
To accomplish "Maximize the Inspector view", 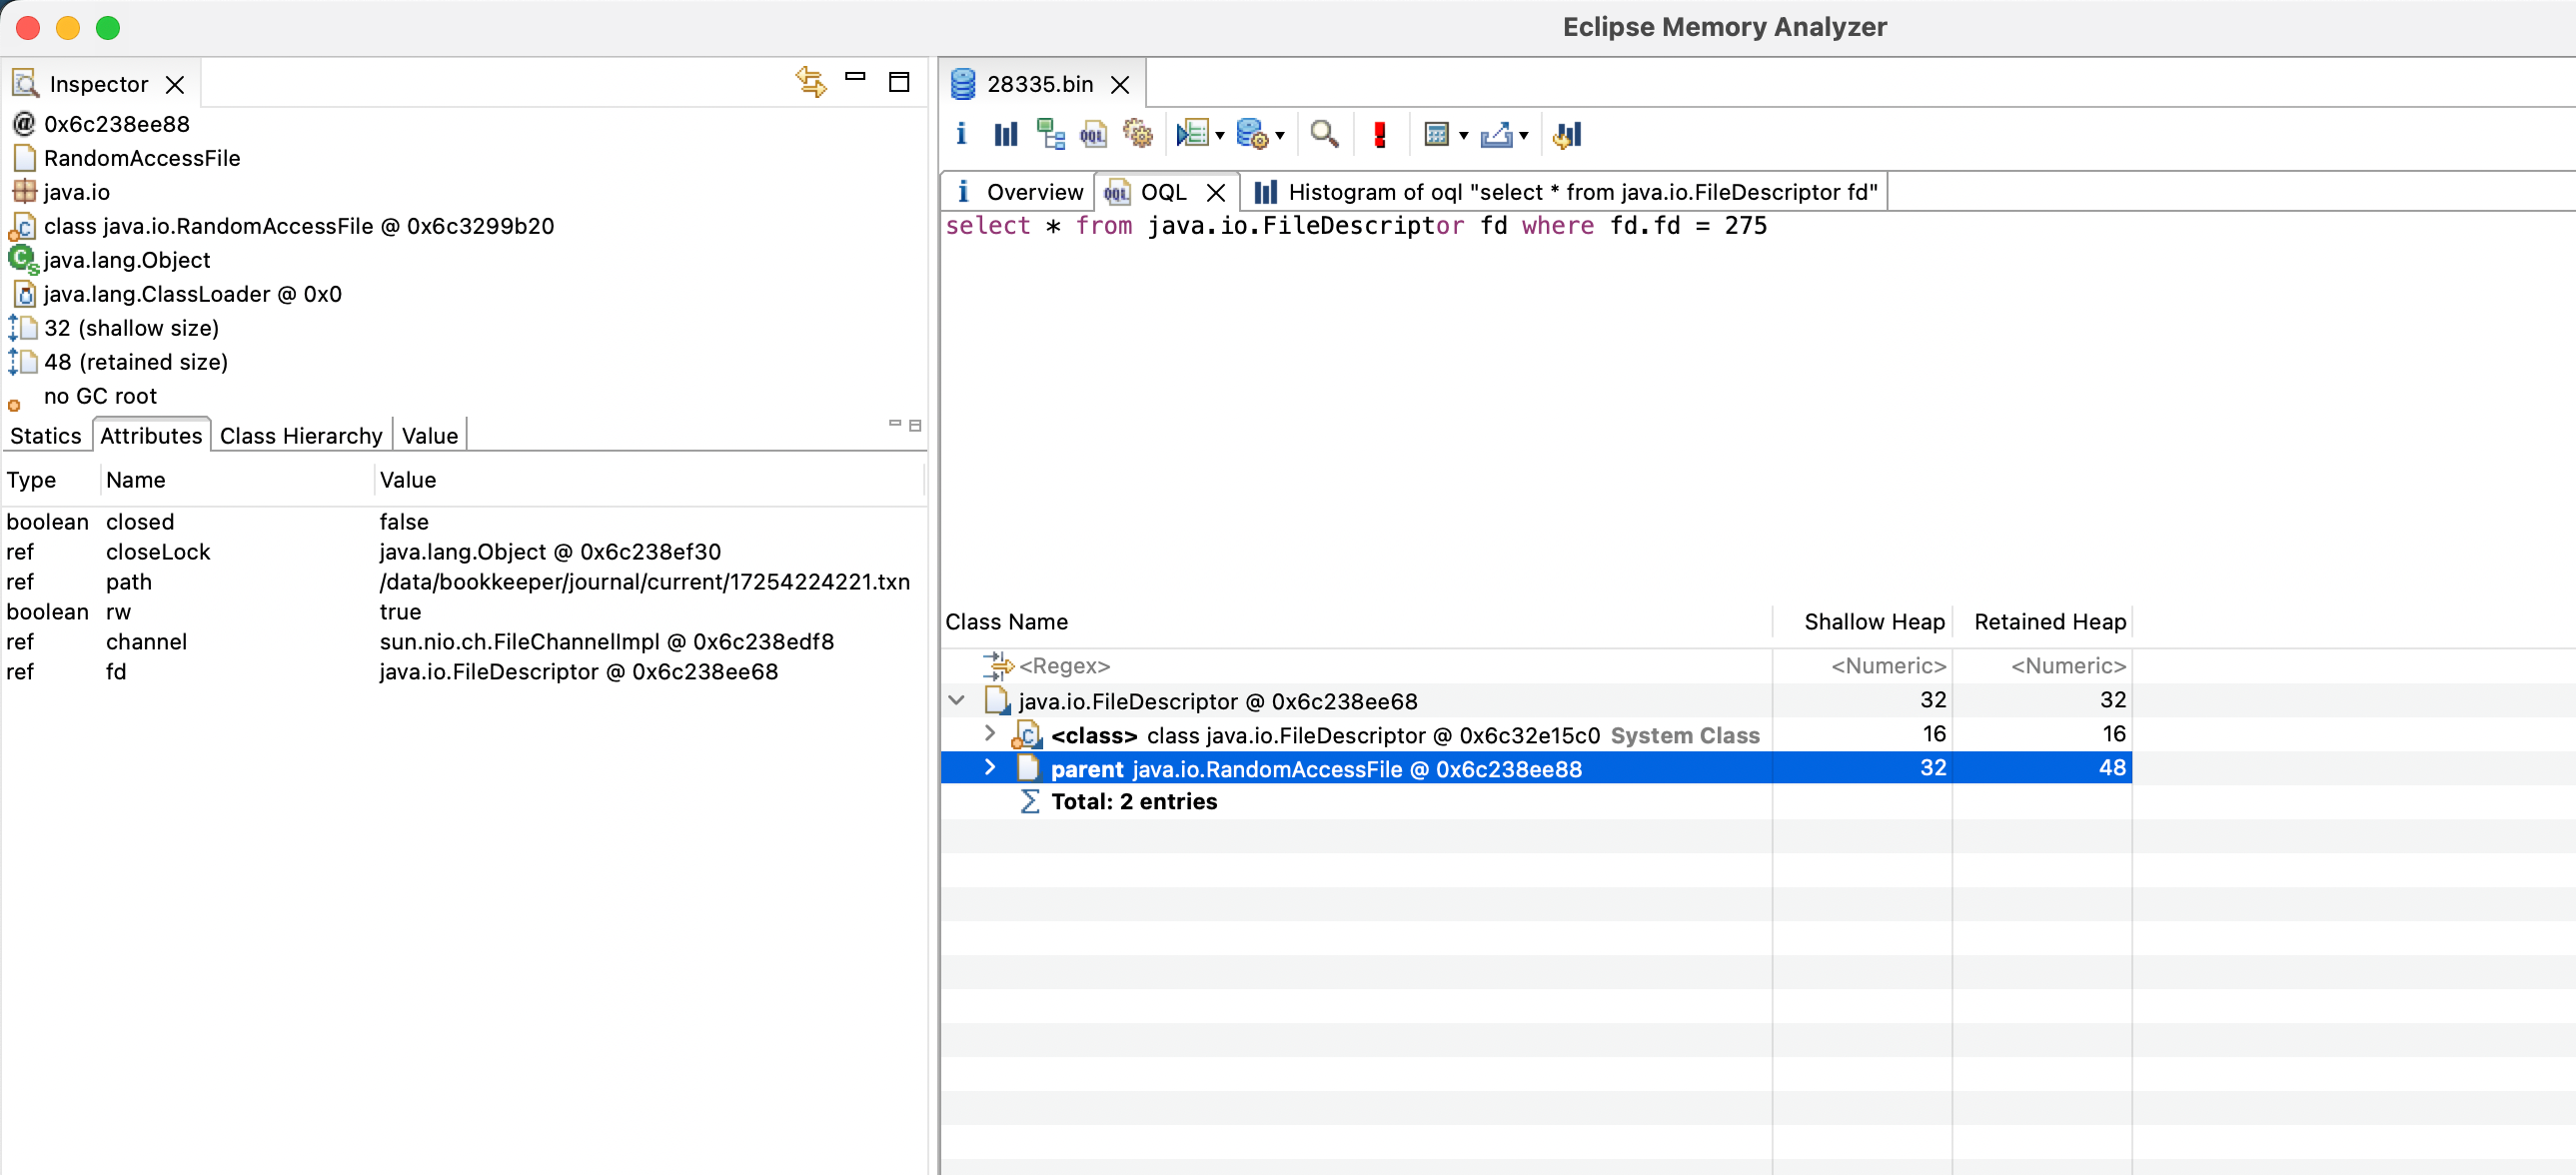I will coord(899,82).
